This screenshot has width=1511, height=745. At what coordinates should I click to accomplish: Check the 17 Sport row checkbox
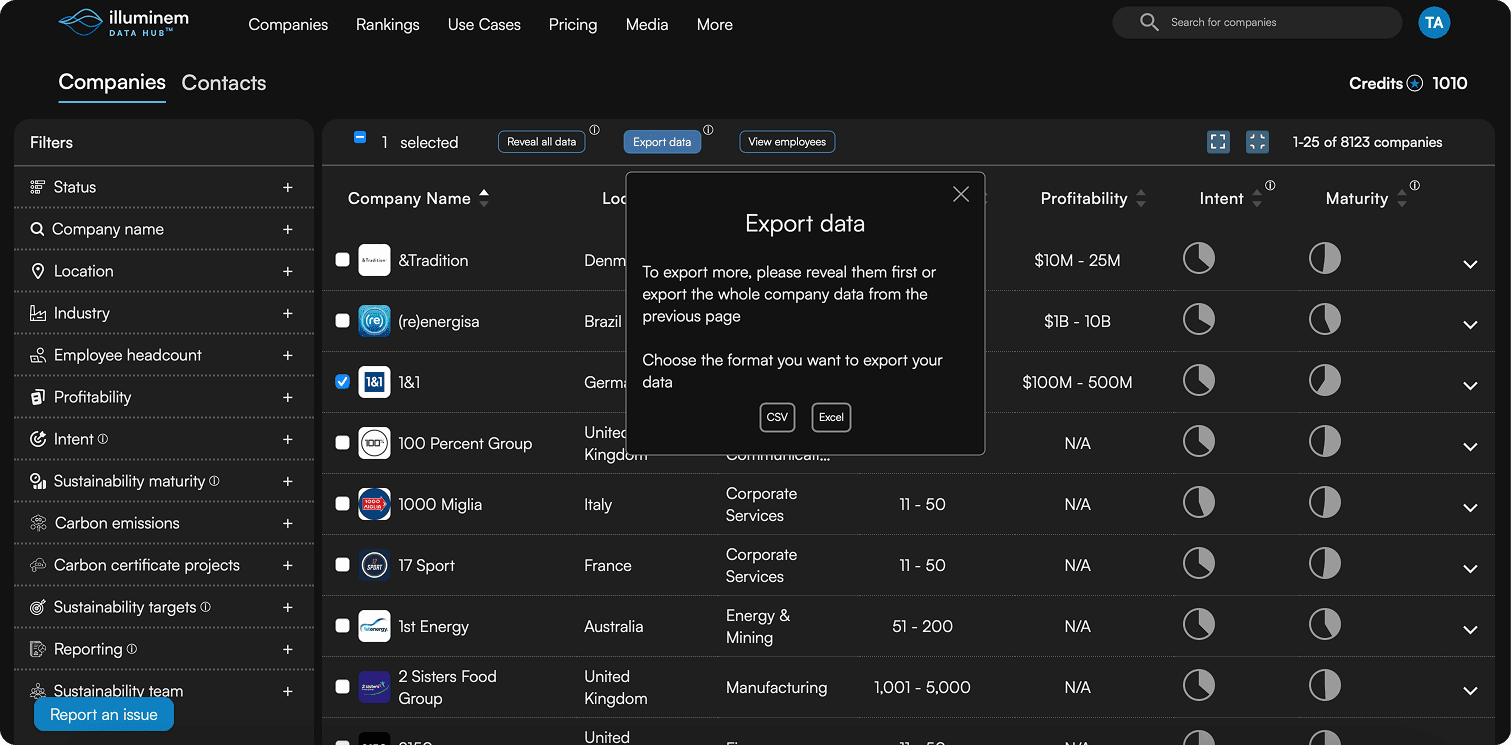coord(342,565)
